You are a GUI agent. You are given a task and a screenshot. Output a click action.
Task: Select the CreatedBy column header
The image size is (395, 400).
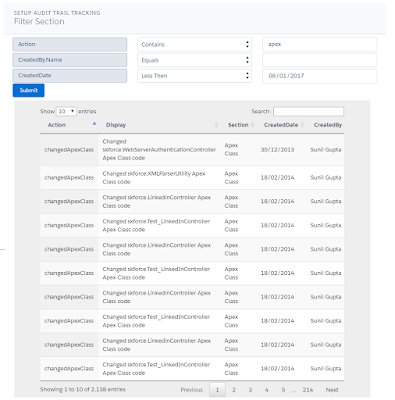pos(328,125)
